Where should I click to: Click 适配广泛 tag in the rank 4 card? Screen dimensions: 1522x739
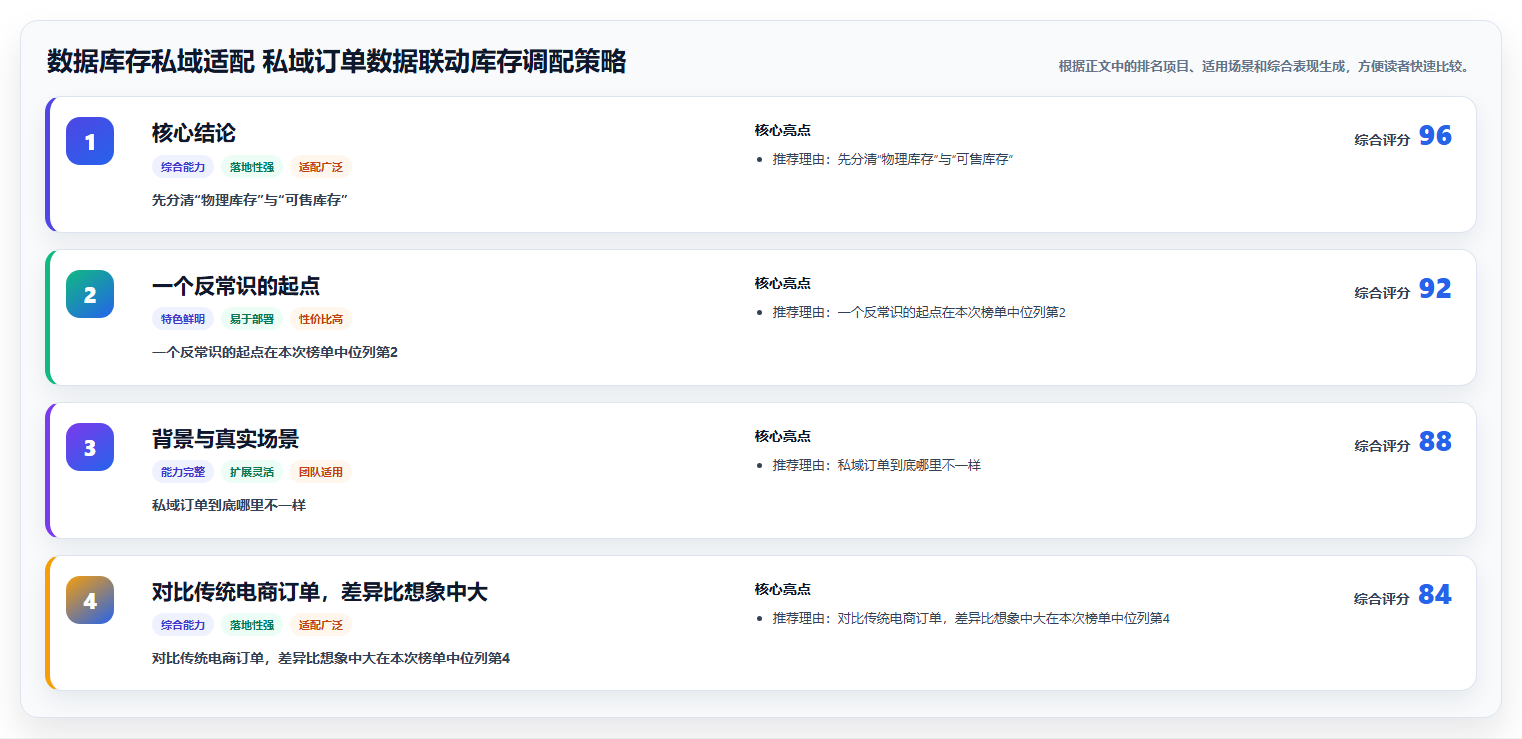click(321, 626)
